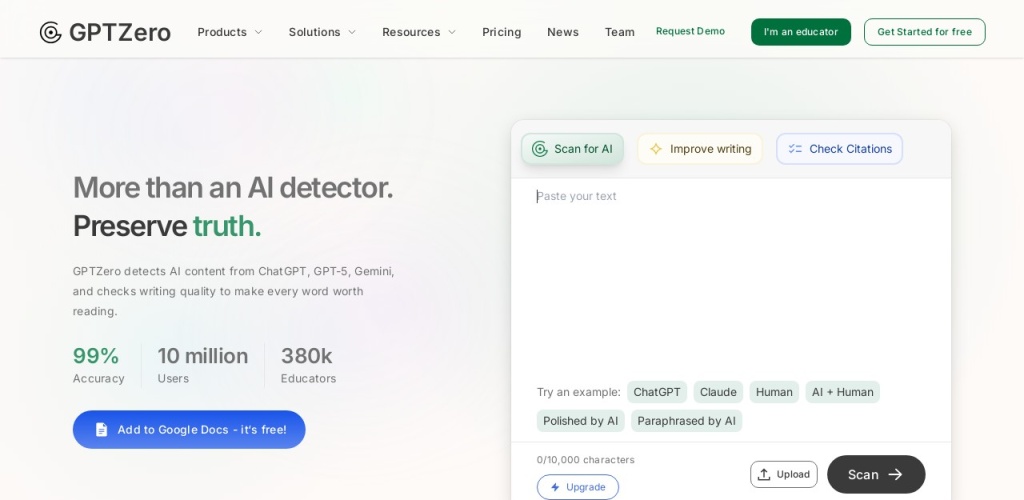
Task: Click the Scan for AI radar icon
Action: [540, 149]
